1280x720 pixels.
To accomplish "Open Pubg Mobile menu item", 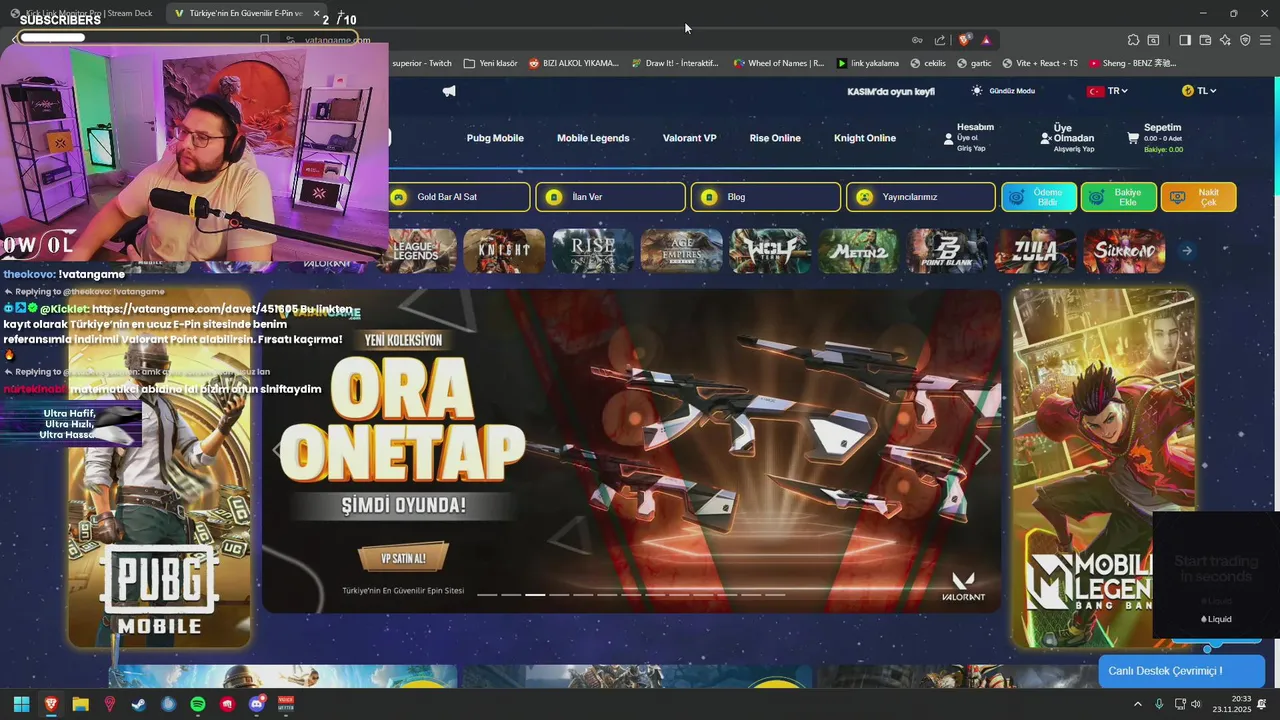I will click(x=495, y=138).
